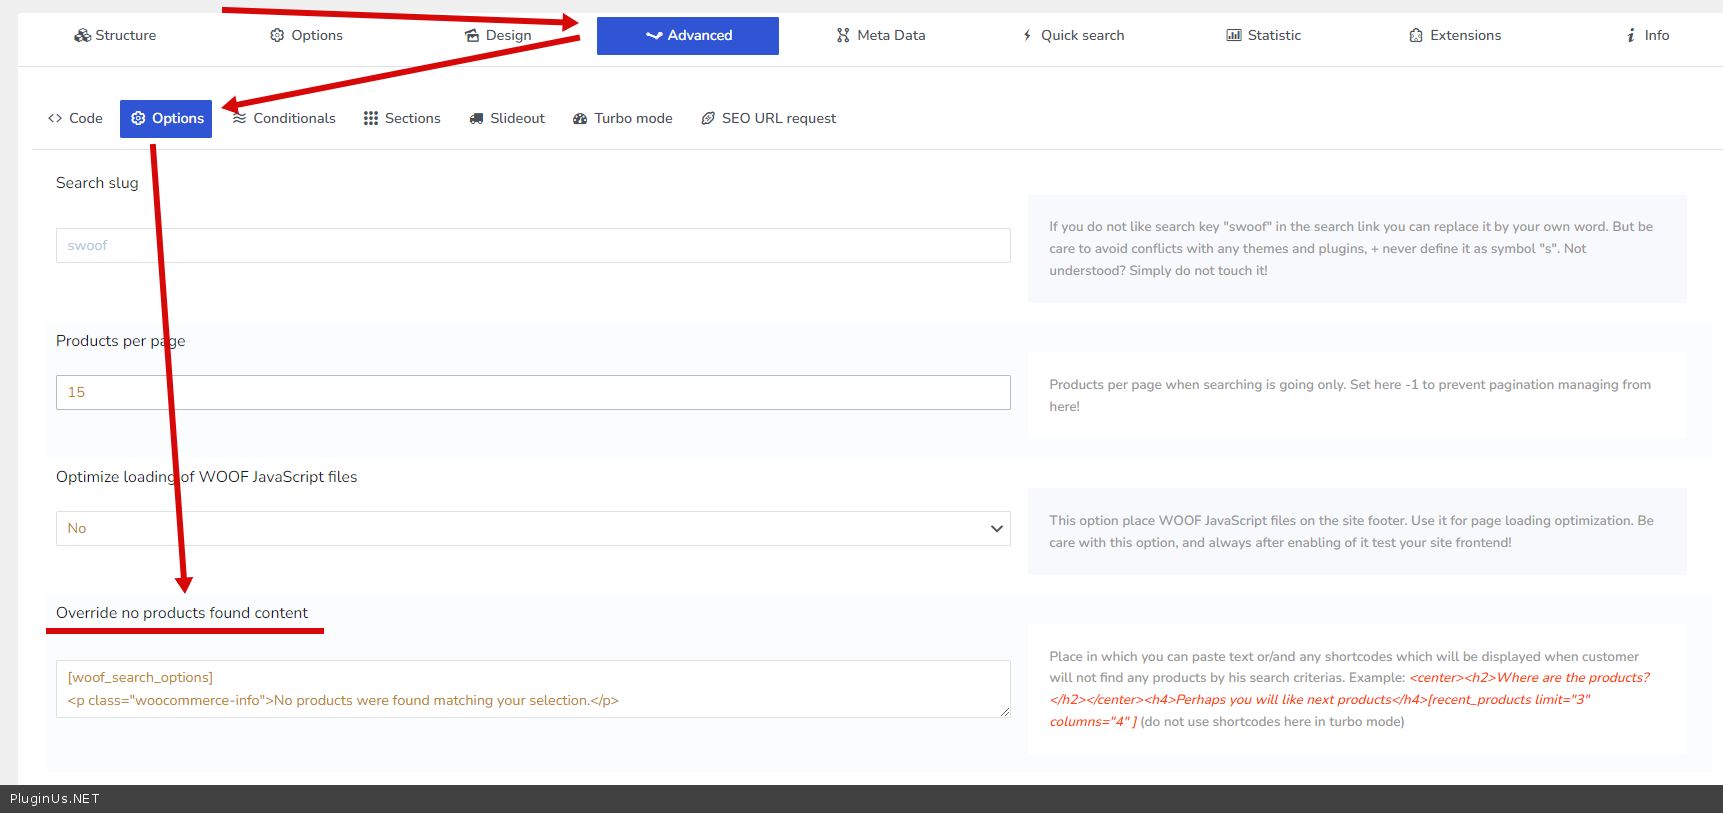Click the gear icon beside top Options
Viewport: 1723px width, 813px height.
(277, 36)
